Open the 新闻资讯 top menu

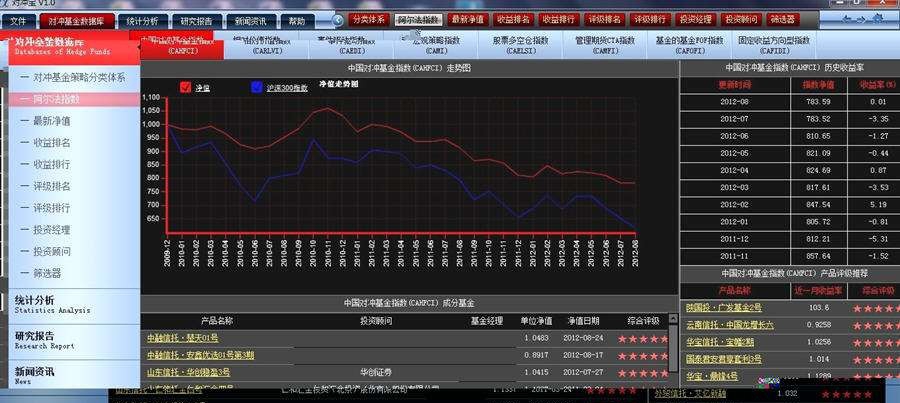pyautogui.click(x=251, y=21)
